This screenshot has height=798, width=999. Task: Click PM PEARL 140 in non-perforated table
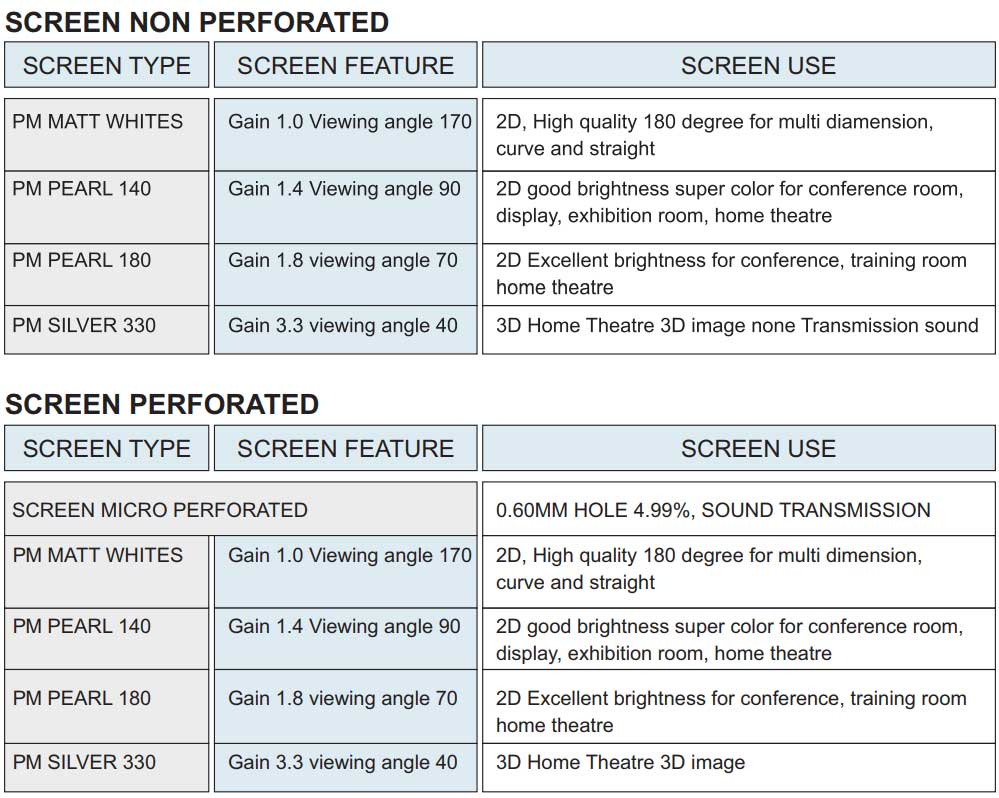pyautogui.click(x=82, y=188)
